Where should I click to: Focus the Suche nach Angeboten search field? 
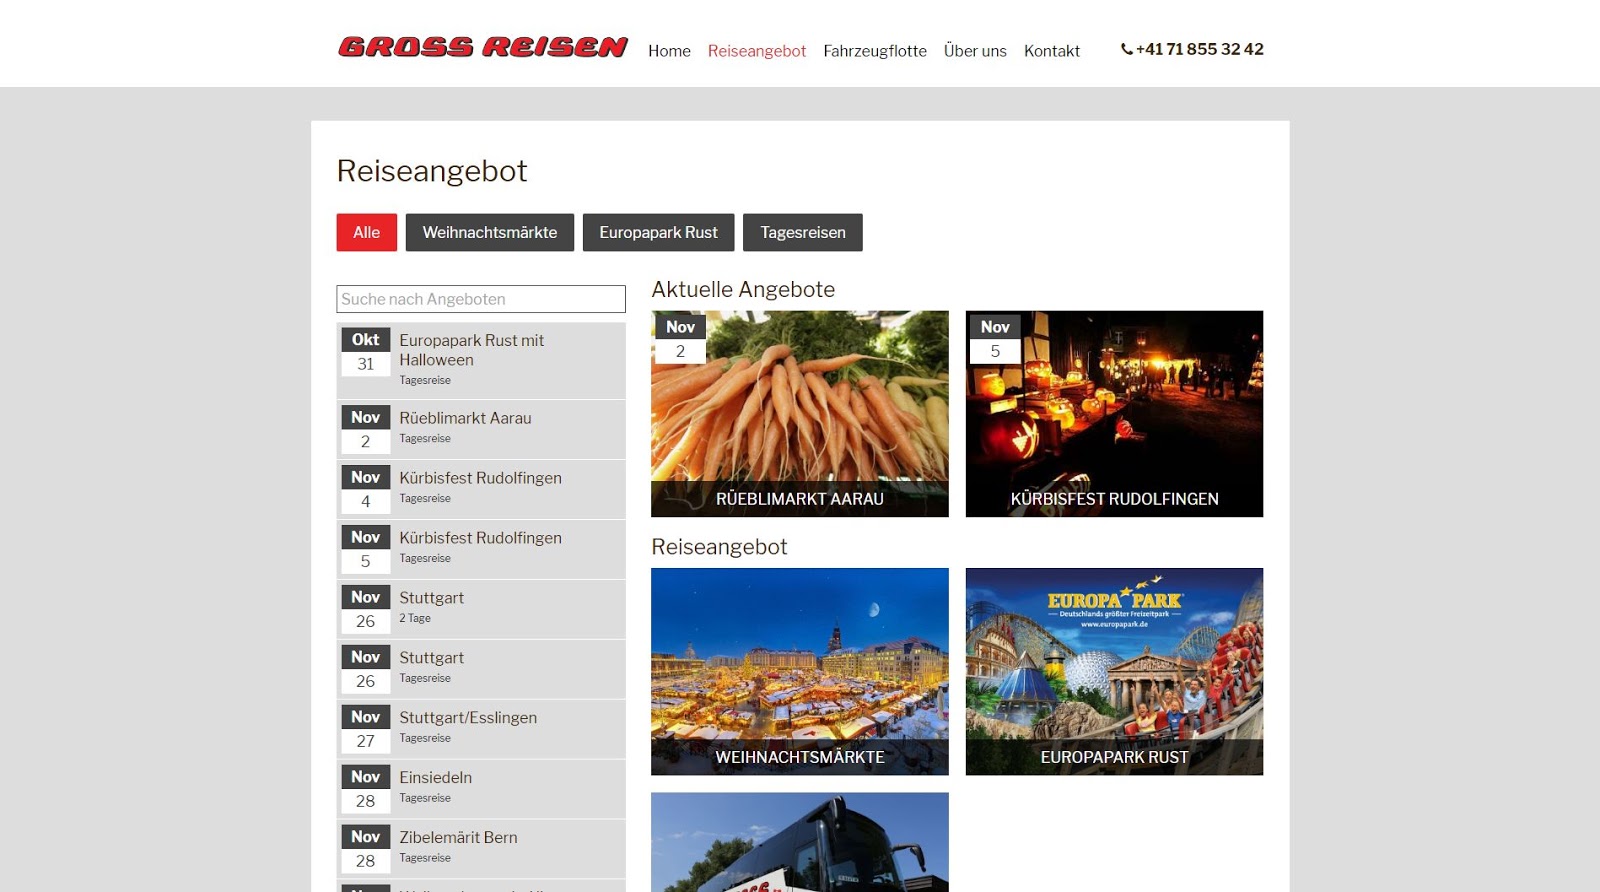[x=481, y=299]
